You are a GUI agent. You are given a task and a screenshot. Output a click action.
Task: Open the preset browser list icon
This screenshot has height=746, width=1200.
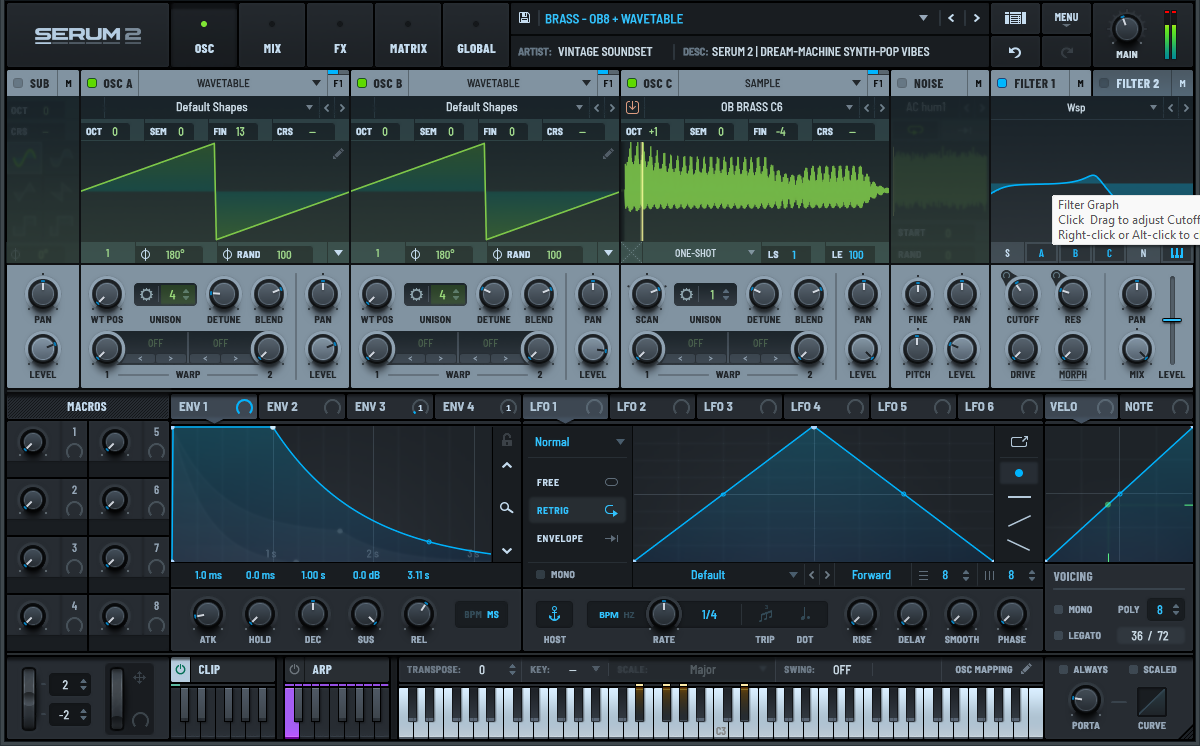1015,18
